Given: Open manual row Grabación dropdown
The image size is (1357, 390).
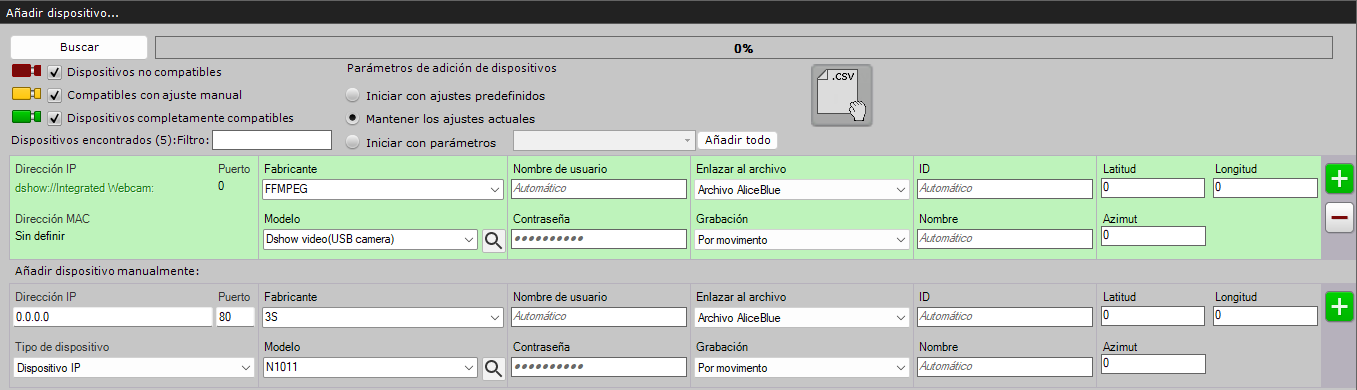Looking at the screenshot, I should point(802,367).
